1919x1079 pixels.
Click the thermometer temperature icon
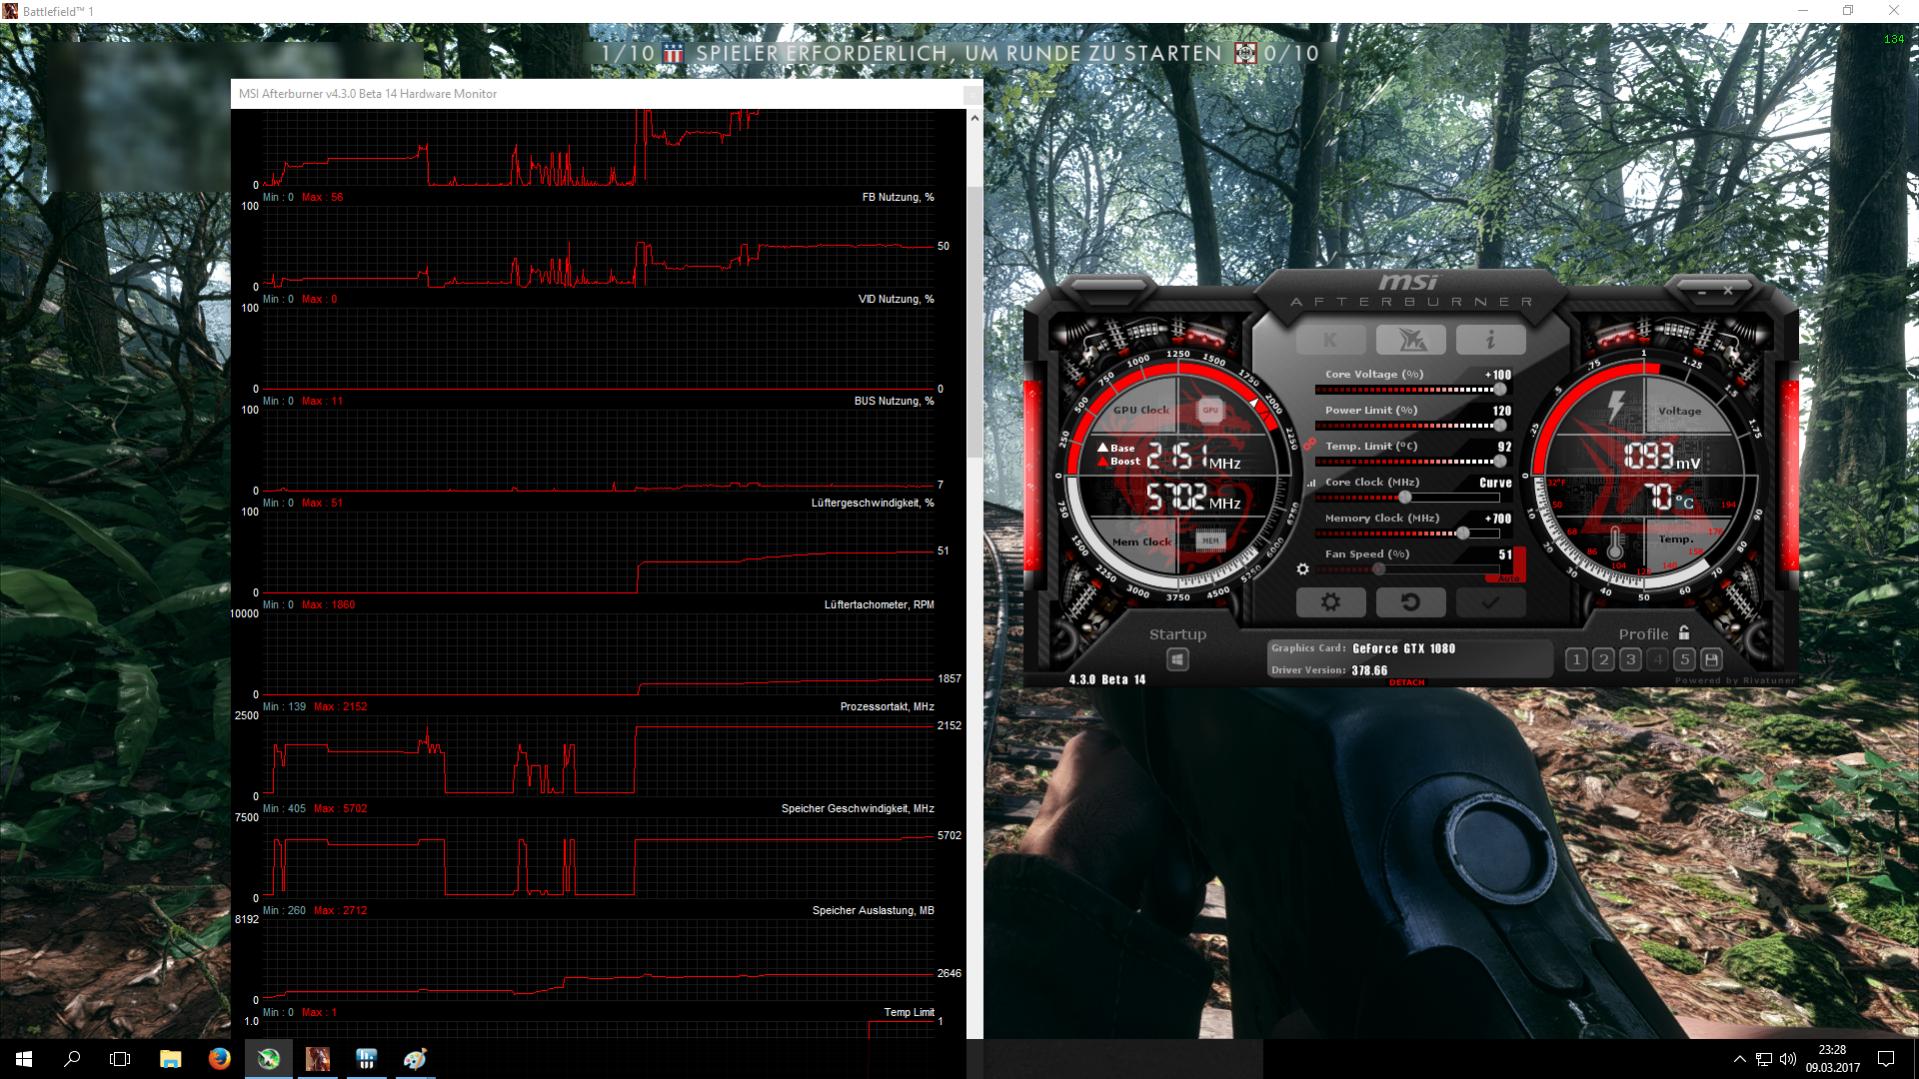coord(1615,545)
